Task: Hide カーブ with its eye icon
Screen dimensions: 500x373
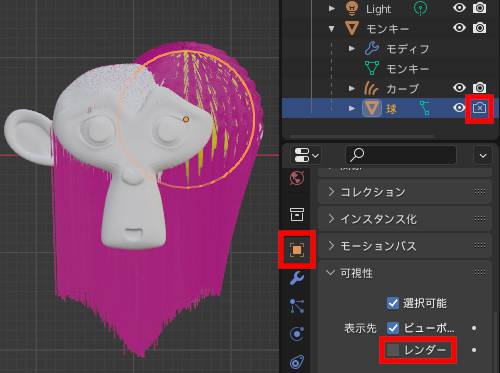Action: [x=459, y=88]
